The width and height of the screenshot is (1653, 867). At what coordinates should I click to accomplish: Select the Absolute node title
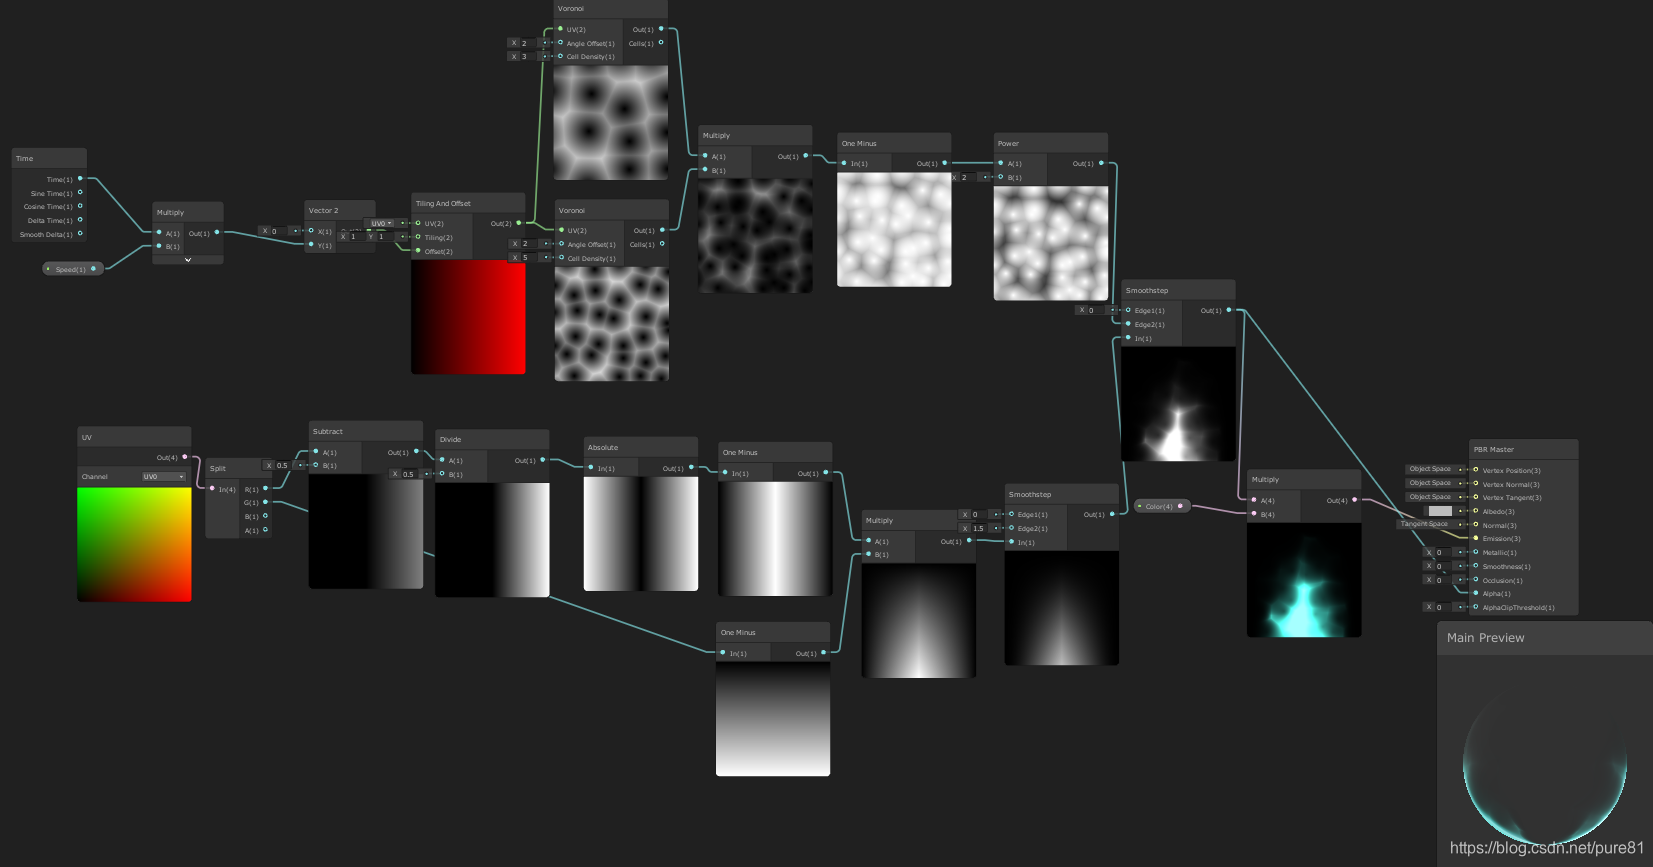(603, 447)
